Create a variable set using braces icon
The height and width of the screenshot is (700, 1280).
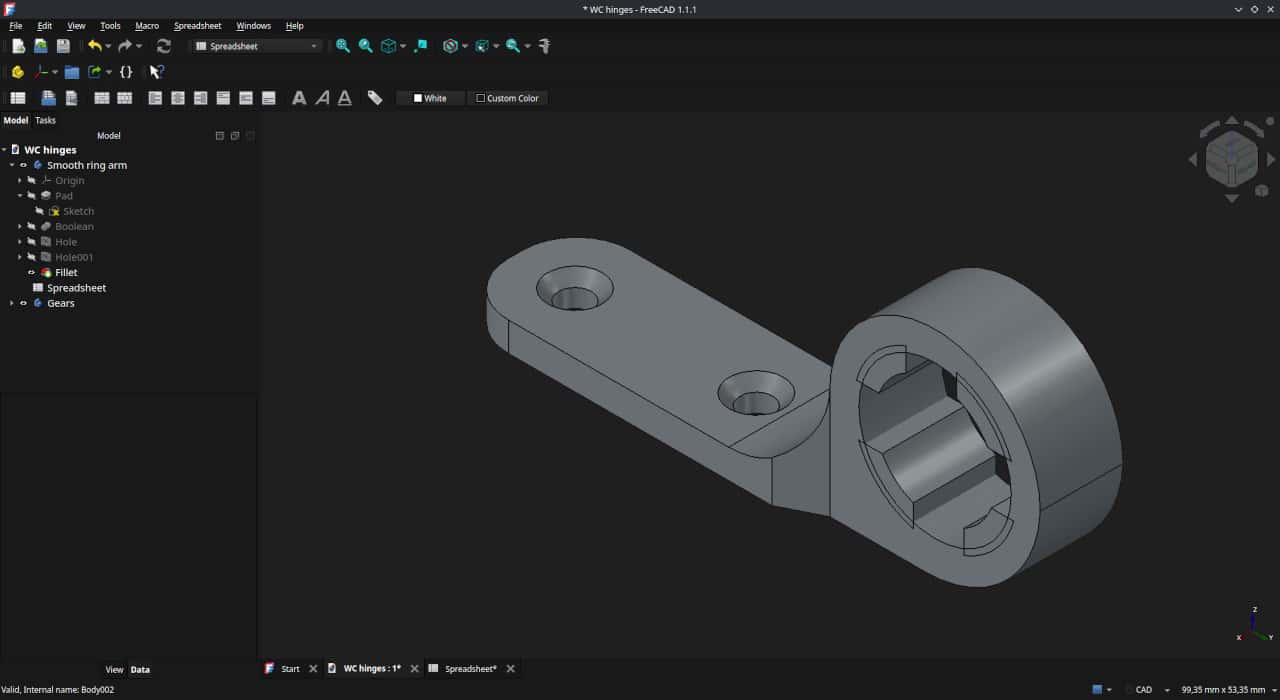[x=126, y=72]
